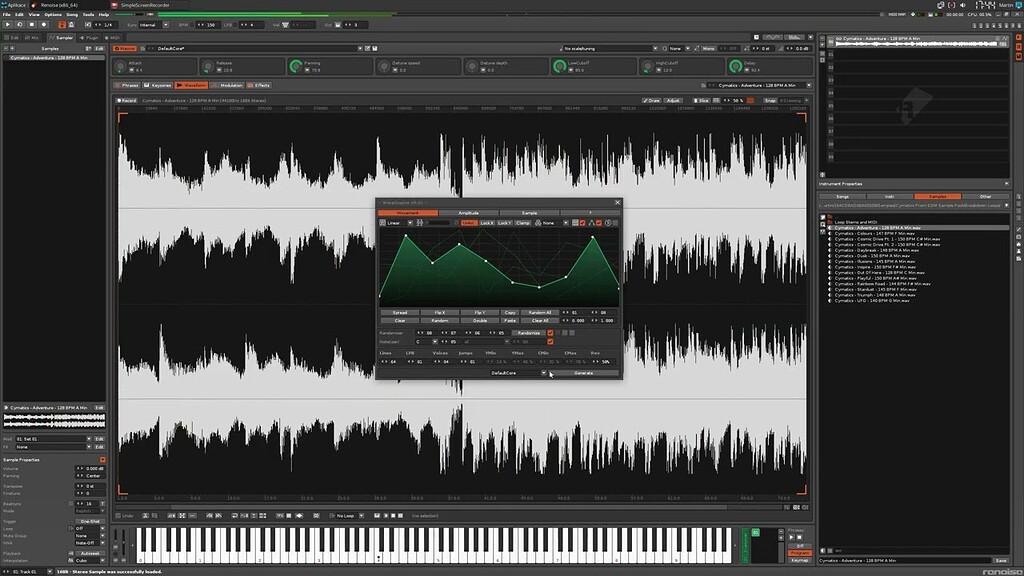1024x576 pixels.
Task: Open the Keyzones section
Action: 157,86
